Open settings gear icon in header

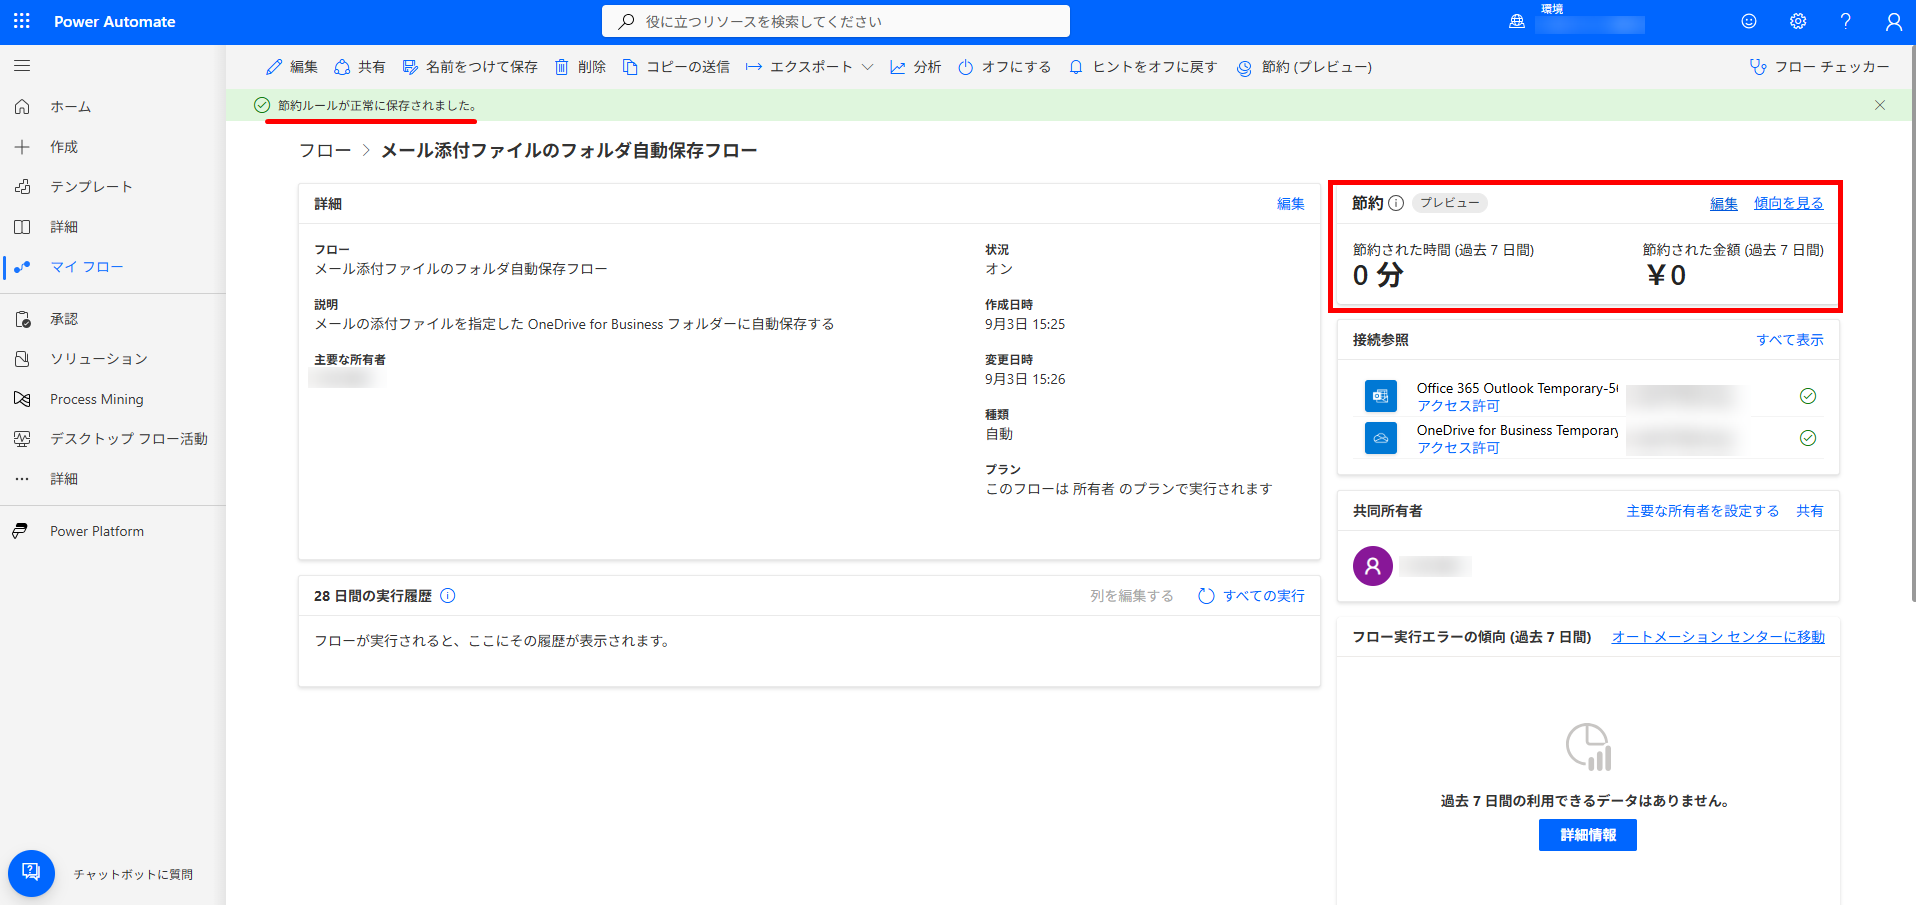pyautogui.click(x=1798, y=21)
